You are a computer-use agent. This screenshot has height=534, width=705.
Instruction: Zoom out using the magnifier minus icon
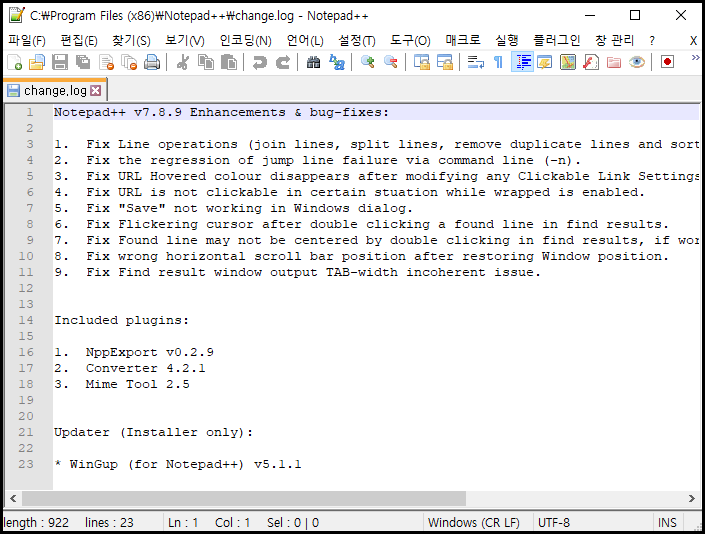(390, 62)
